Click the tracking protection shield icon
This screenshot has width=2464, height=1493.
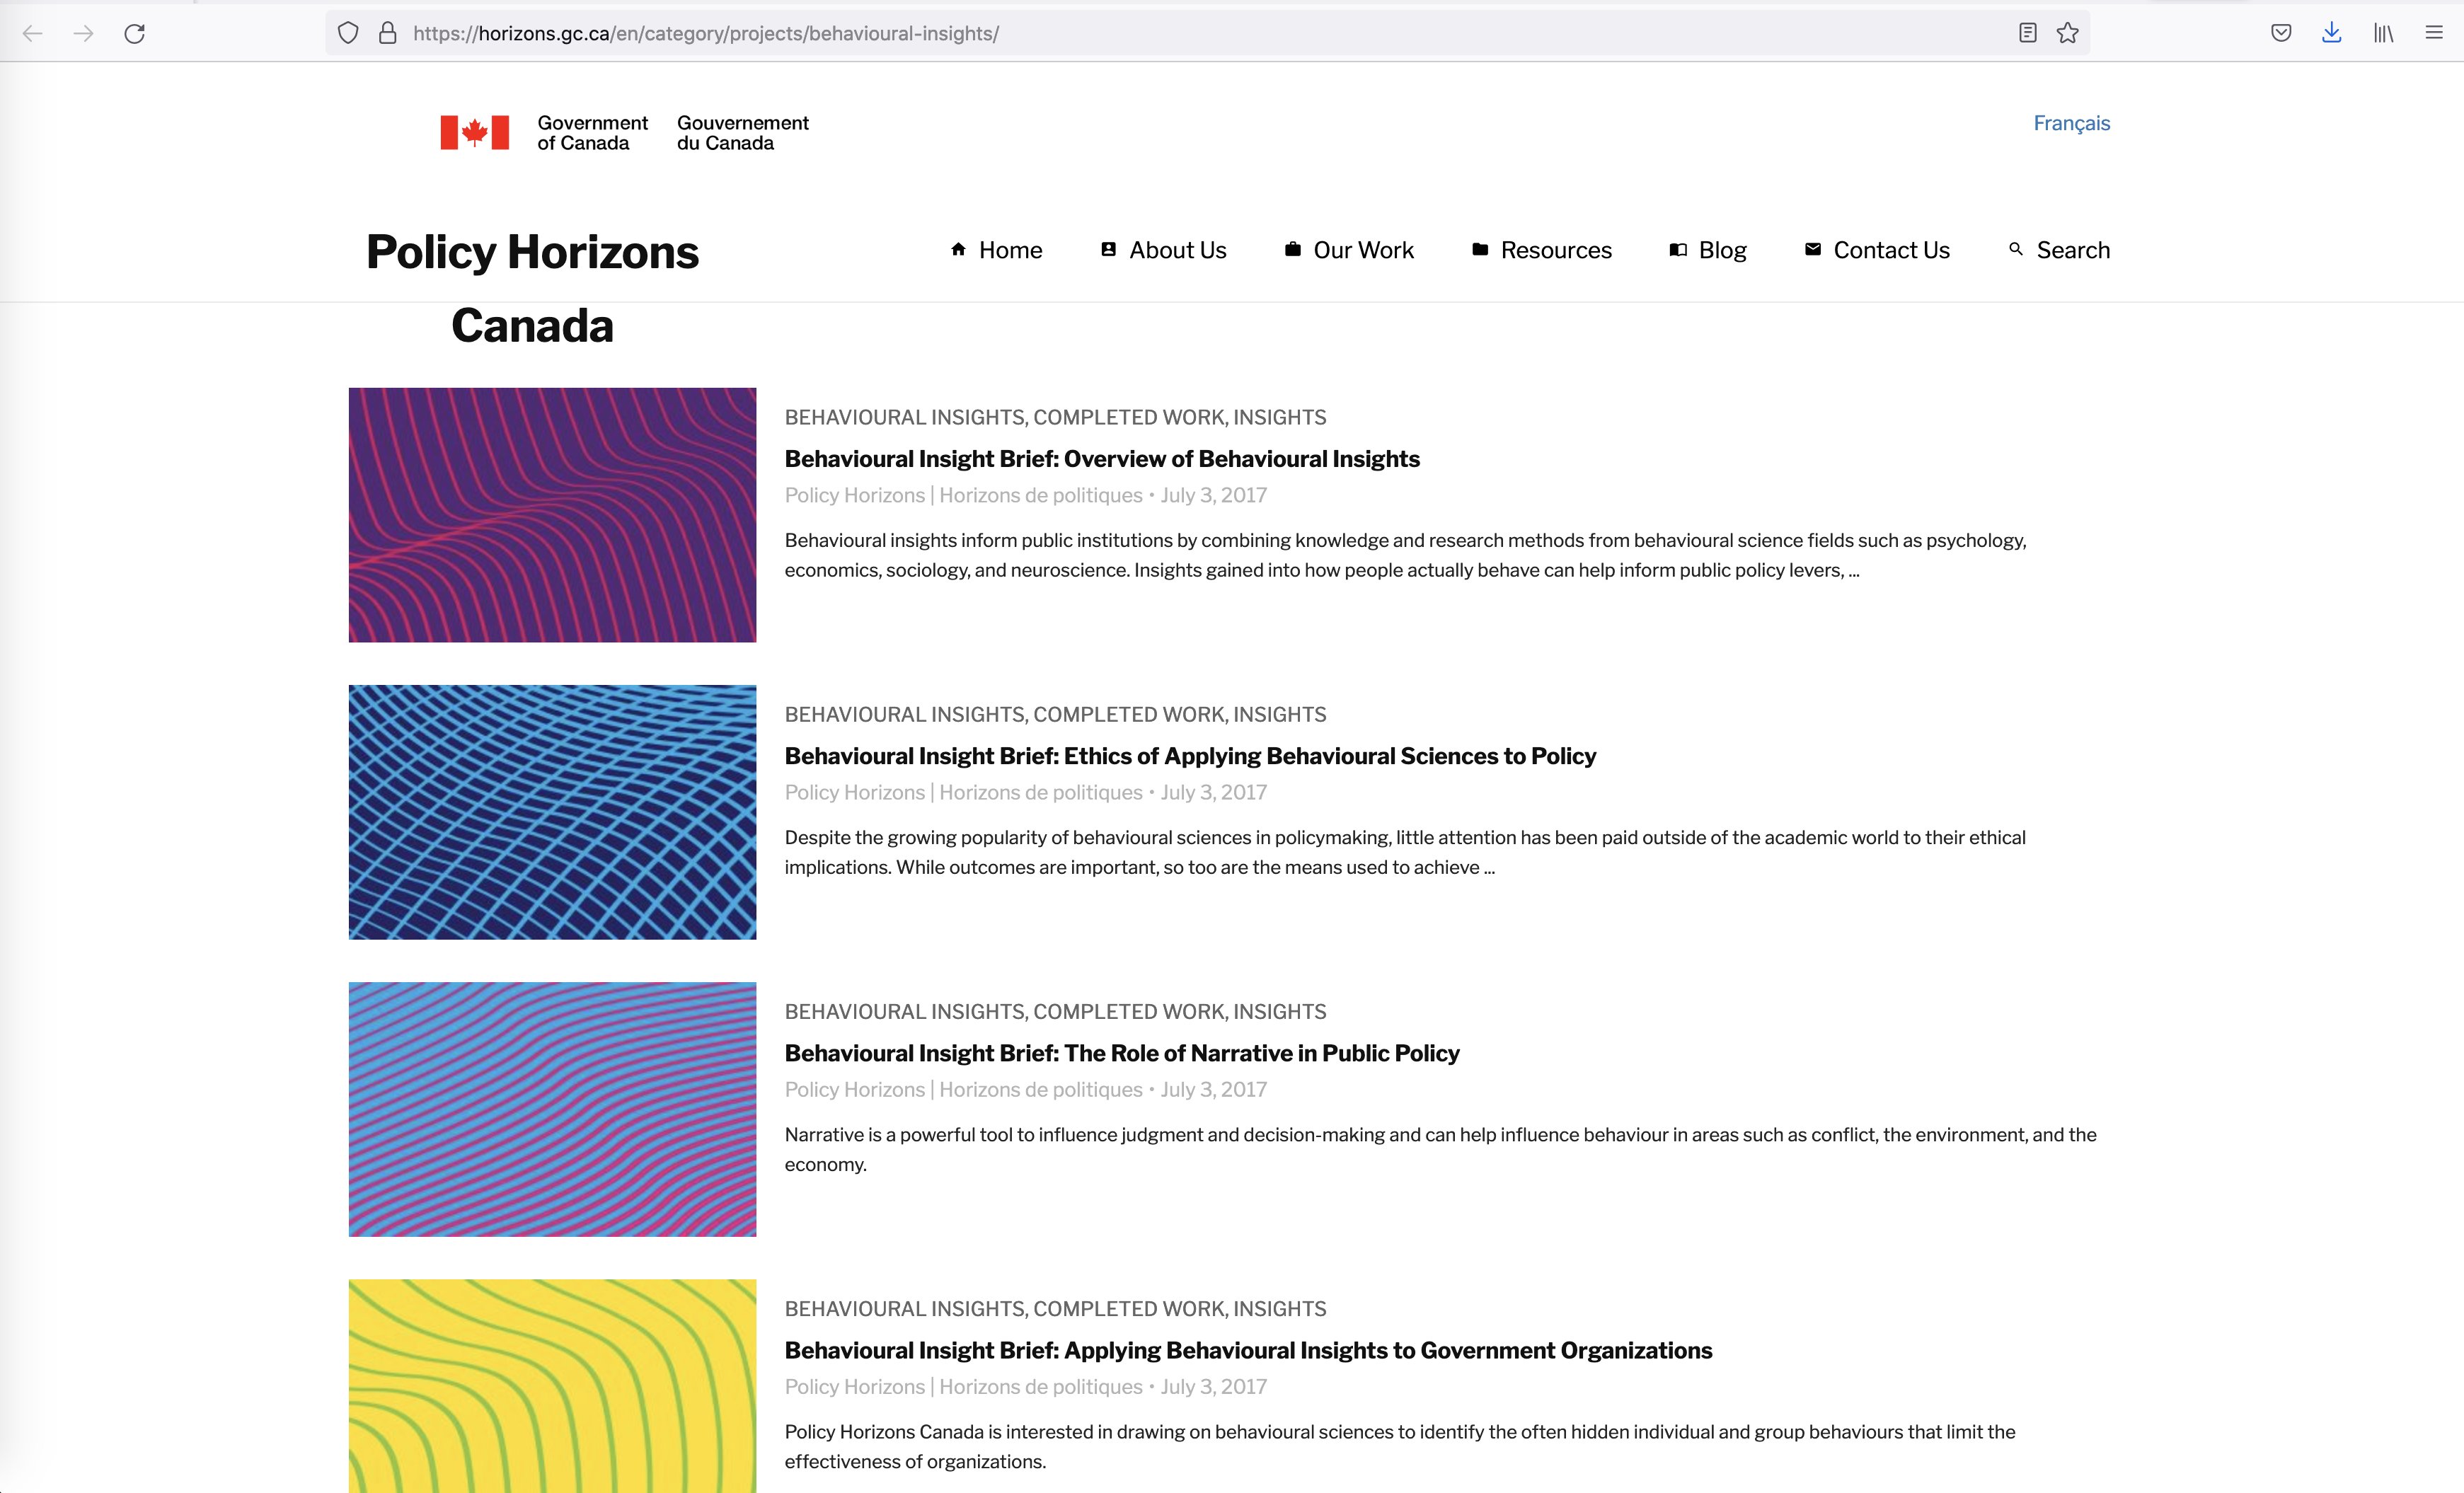click(348, 33)
